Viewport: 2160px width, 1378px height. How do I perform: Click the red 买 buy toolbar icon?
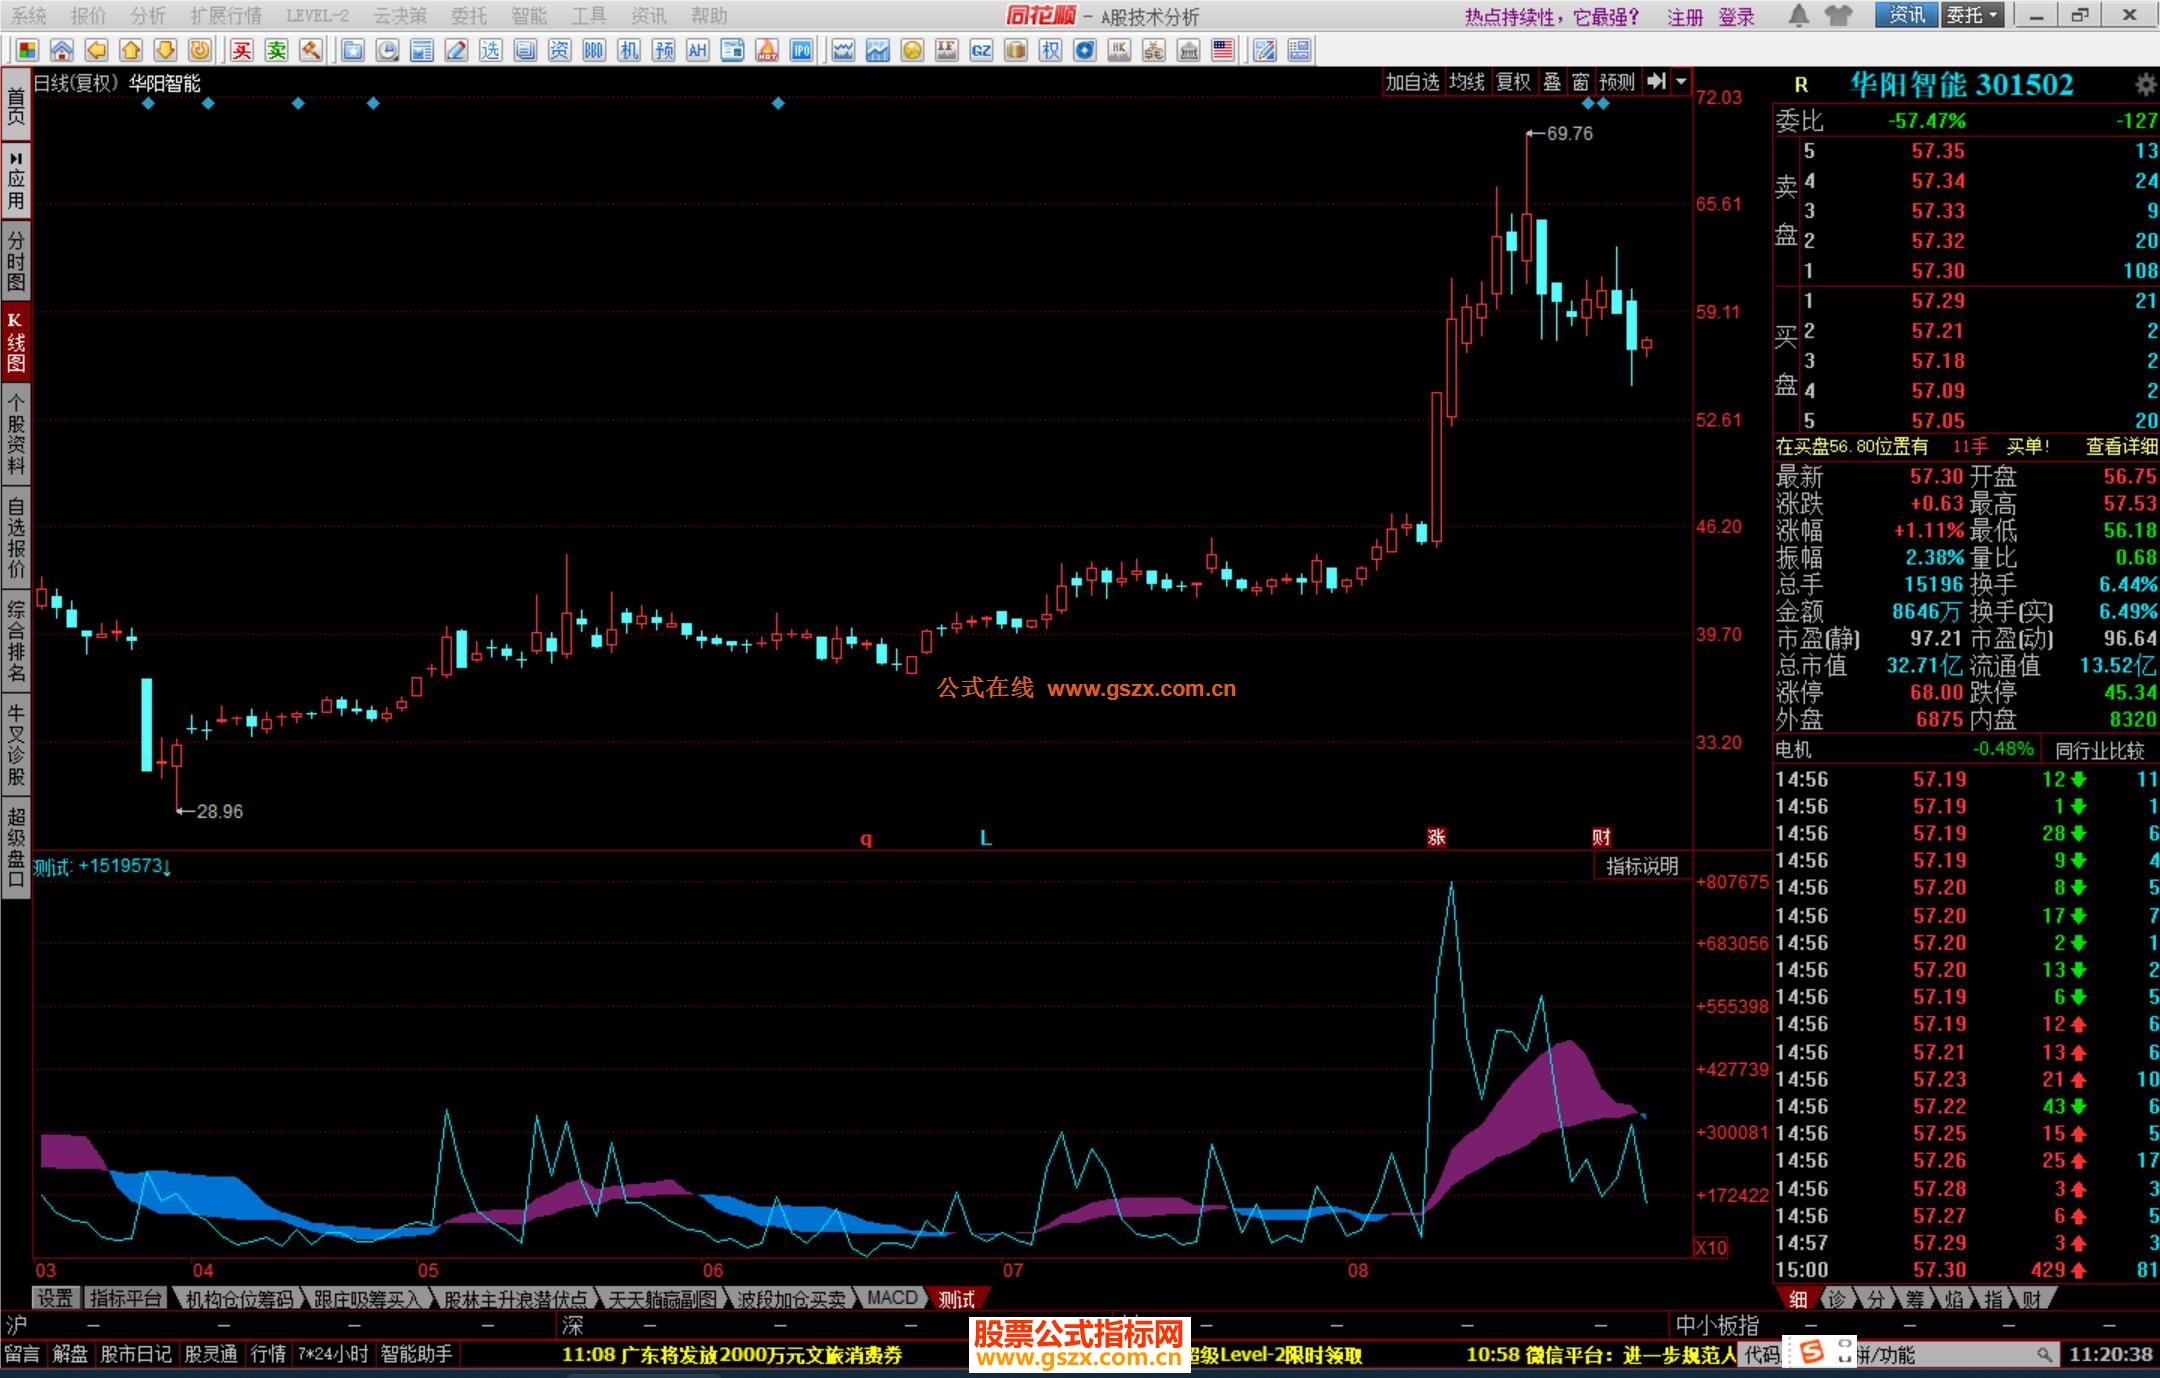(x=242, y=51)
